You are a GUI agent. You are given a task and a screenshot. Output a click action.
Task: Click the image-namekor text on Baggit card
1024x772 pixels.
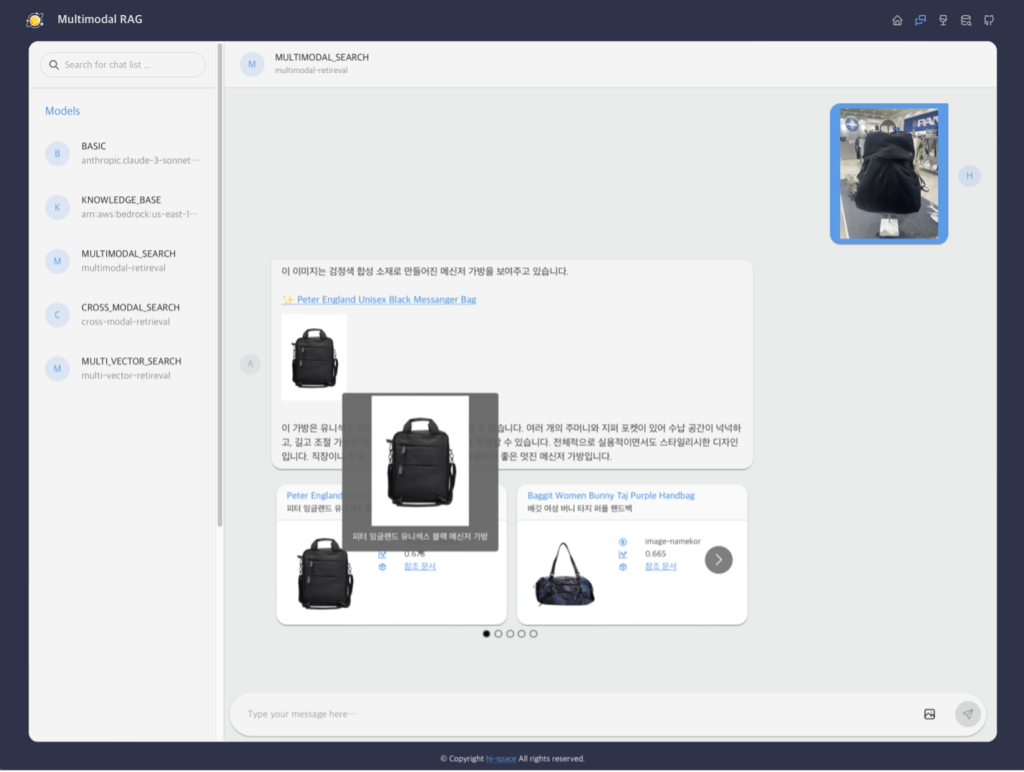(673, 541)
